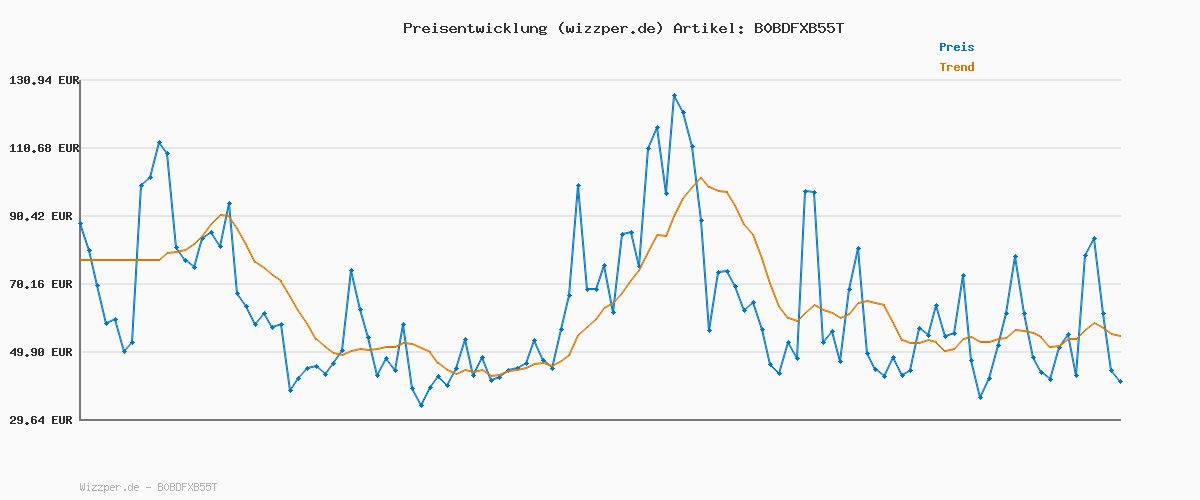Select the orange 'Trend' legend label

(x=956, y=67)
